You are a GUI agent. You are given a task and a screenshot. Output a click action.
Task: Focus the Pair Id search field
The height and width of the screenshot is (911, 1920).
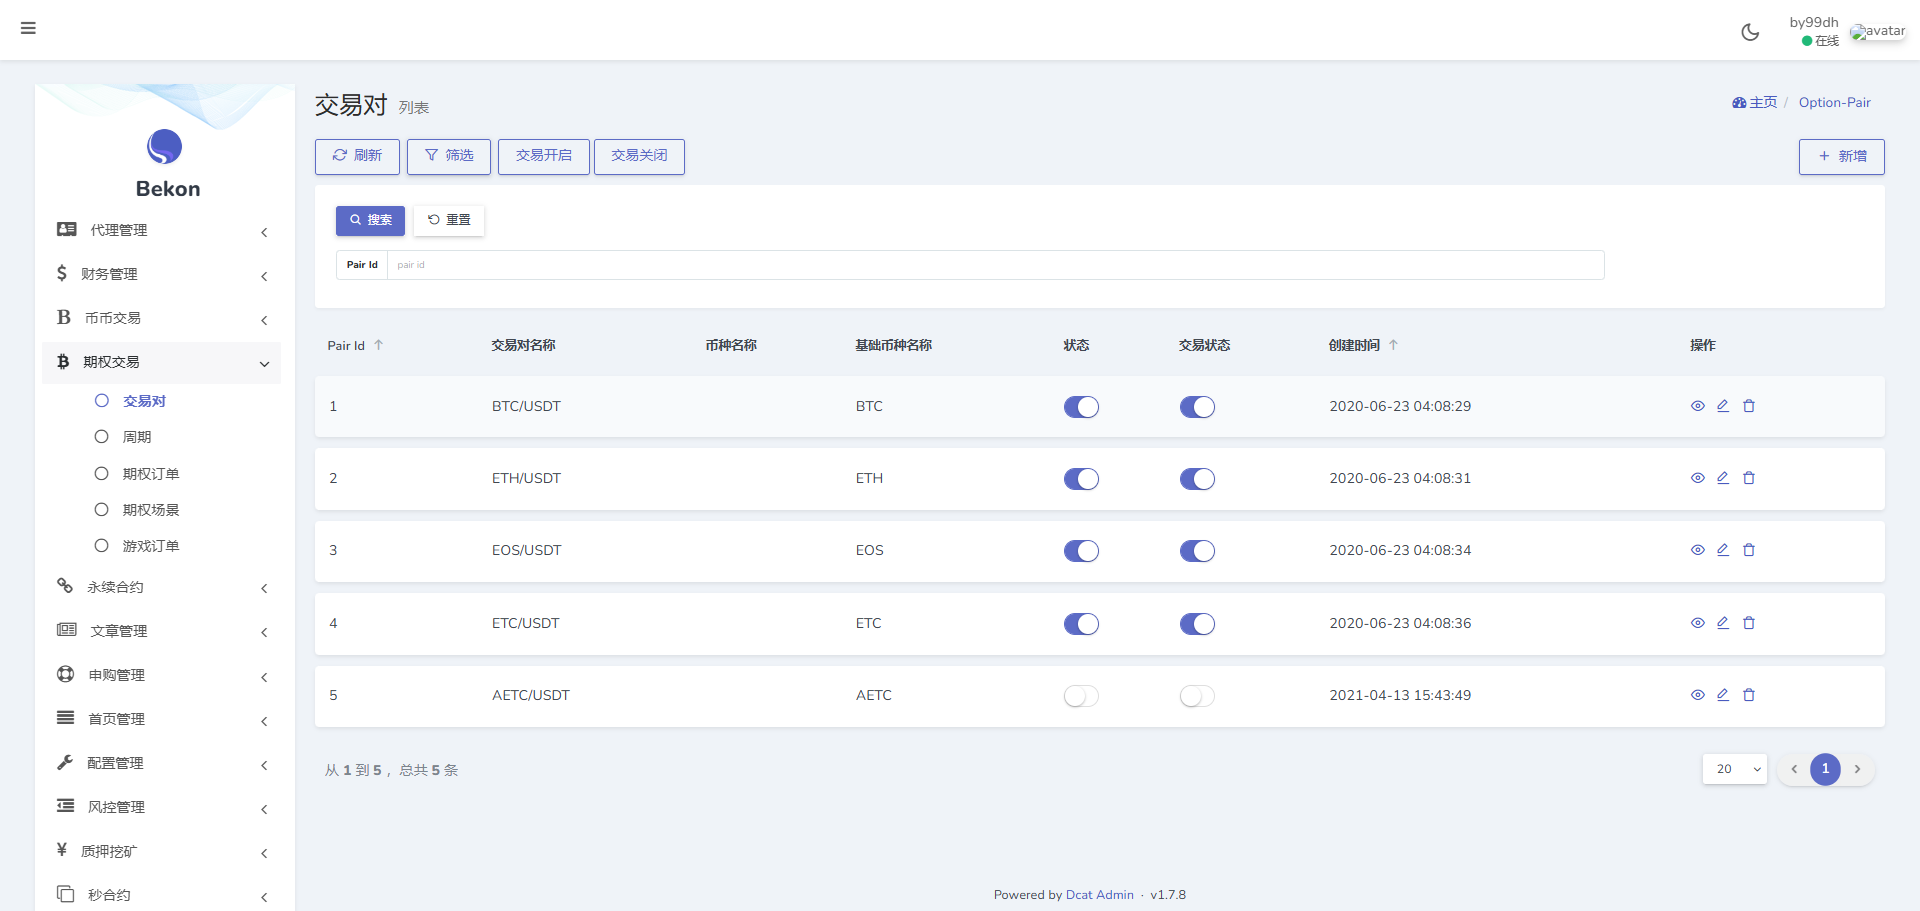(995, 265)
